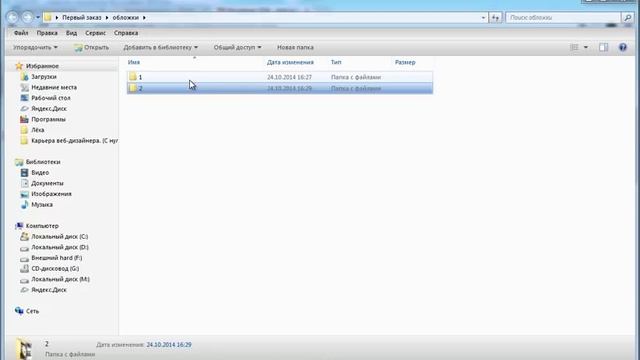Click 'Папка с файлами' type of folder 1

click(x=356, y=77)
